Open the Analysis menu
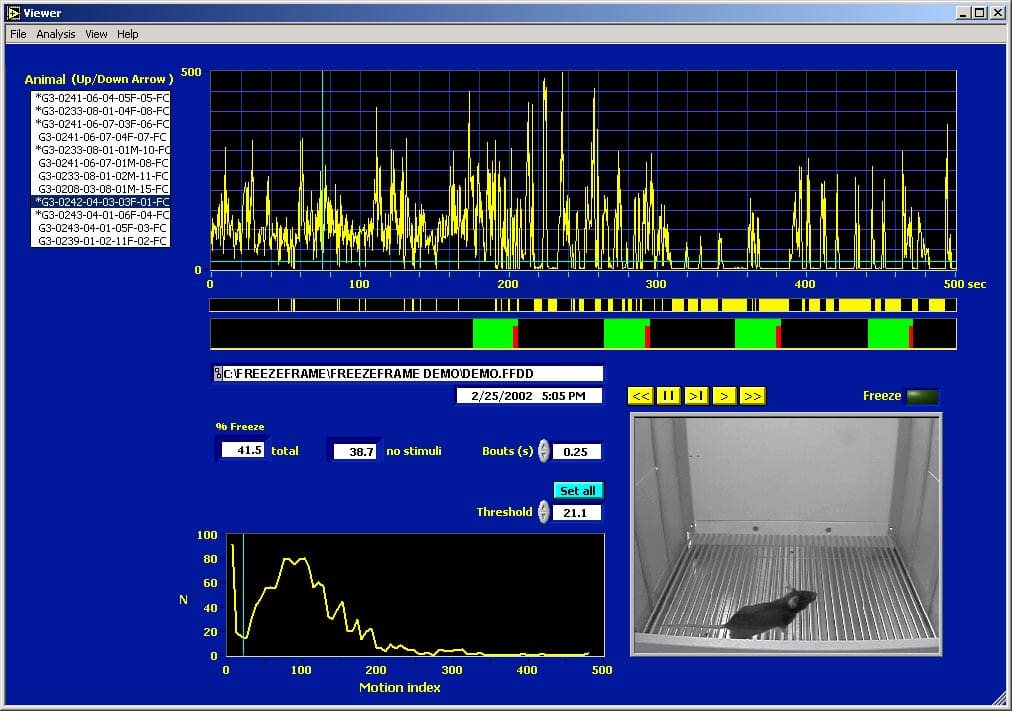Image resolution: width=1012 pixels, height=711 pixels. click(x=56, y=34)
